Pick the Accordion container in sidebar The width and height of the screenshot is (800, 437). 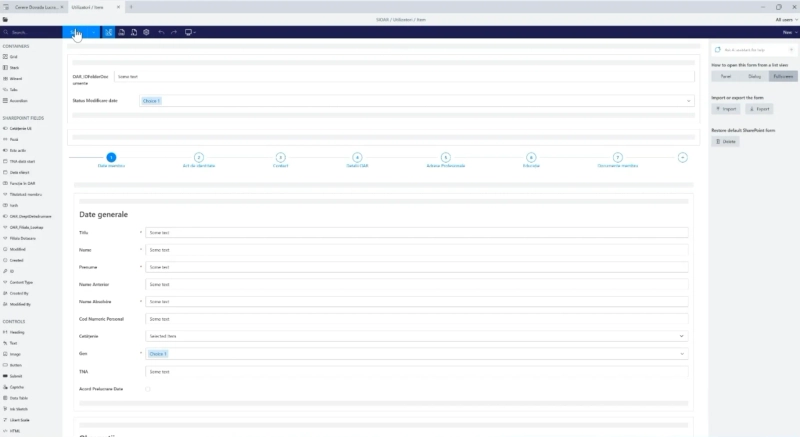(x=15, y=100)
